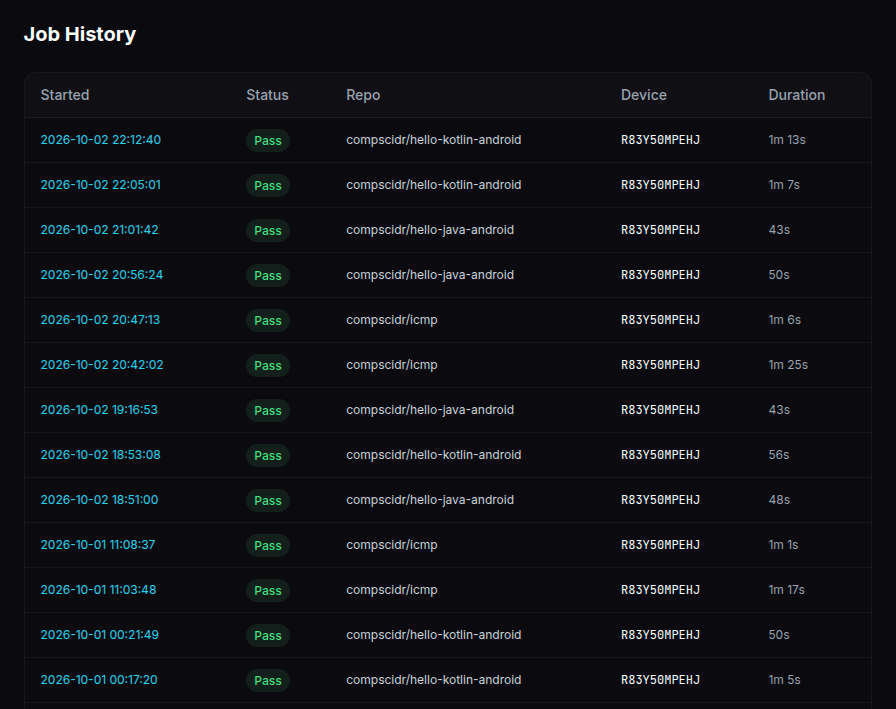
Task: Open job started 2026-10-01 00:17:20
Action: click(99, 680)
